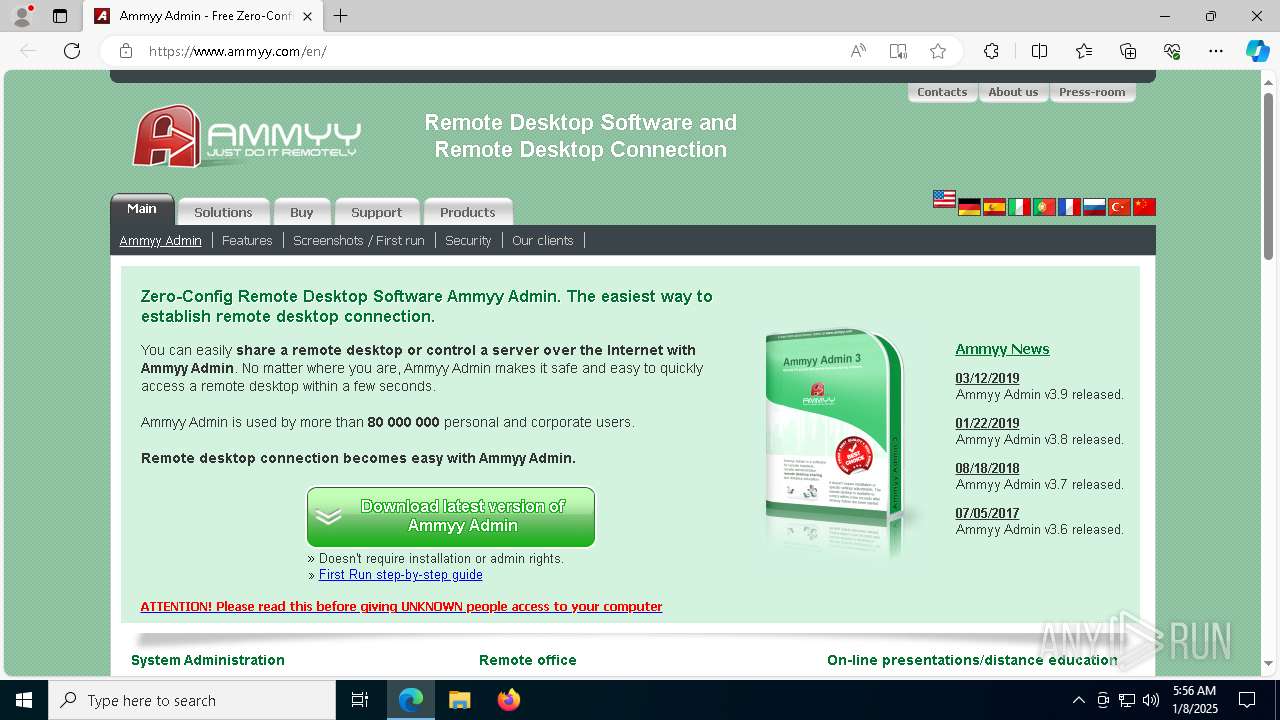Viewport: 1280px width, 720px height.
Task: Open First Run step-by-step guide link
Action: 401,575
